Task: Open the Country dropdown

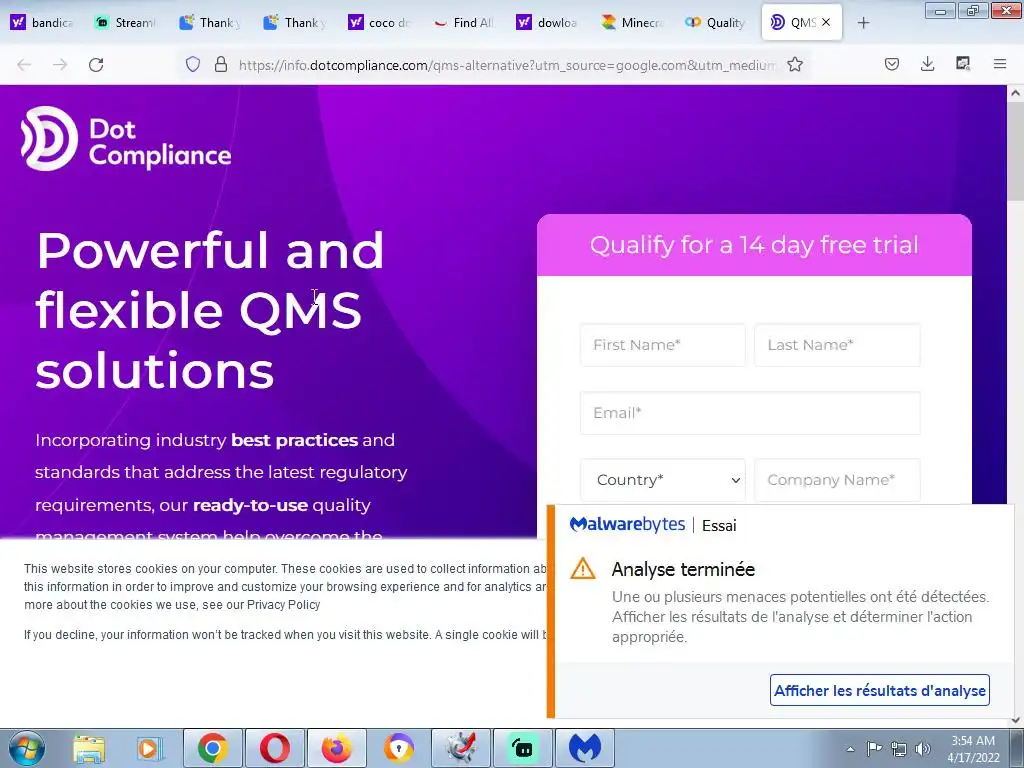Action: (x=662, y=480)
